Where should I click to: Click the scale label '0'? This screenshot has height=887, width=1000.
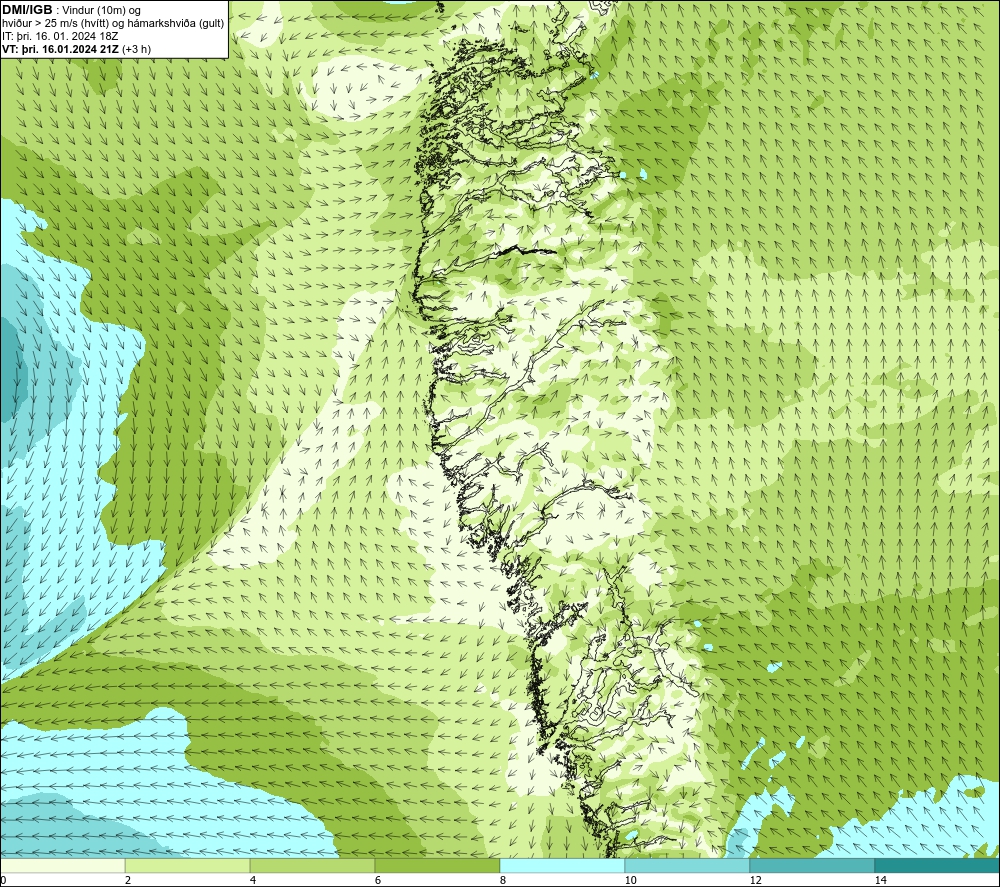3,880
